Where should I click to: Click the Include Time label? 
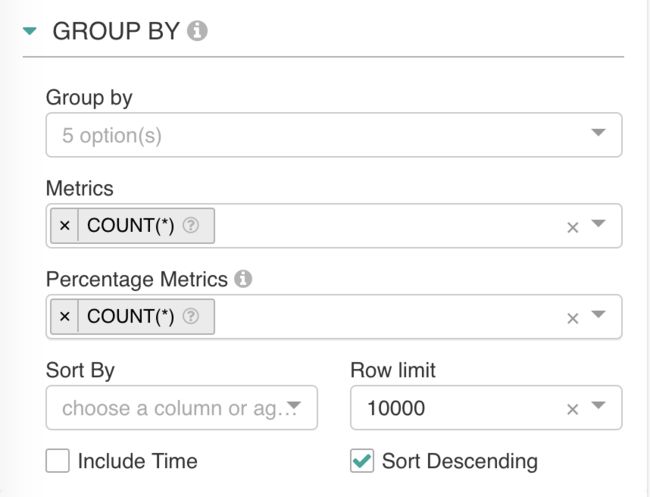[x=138, y=461]
